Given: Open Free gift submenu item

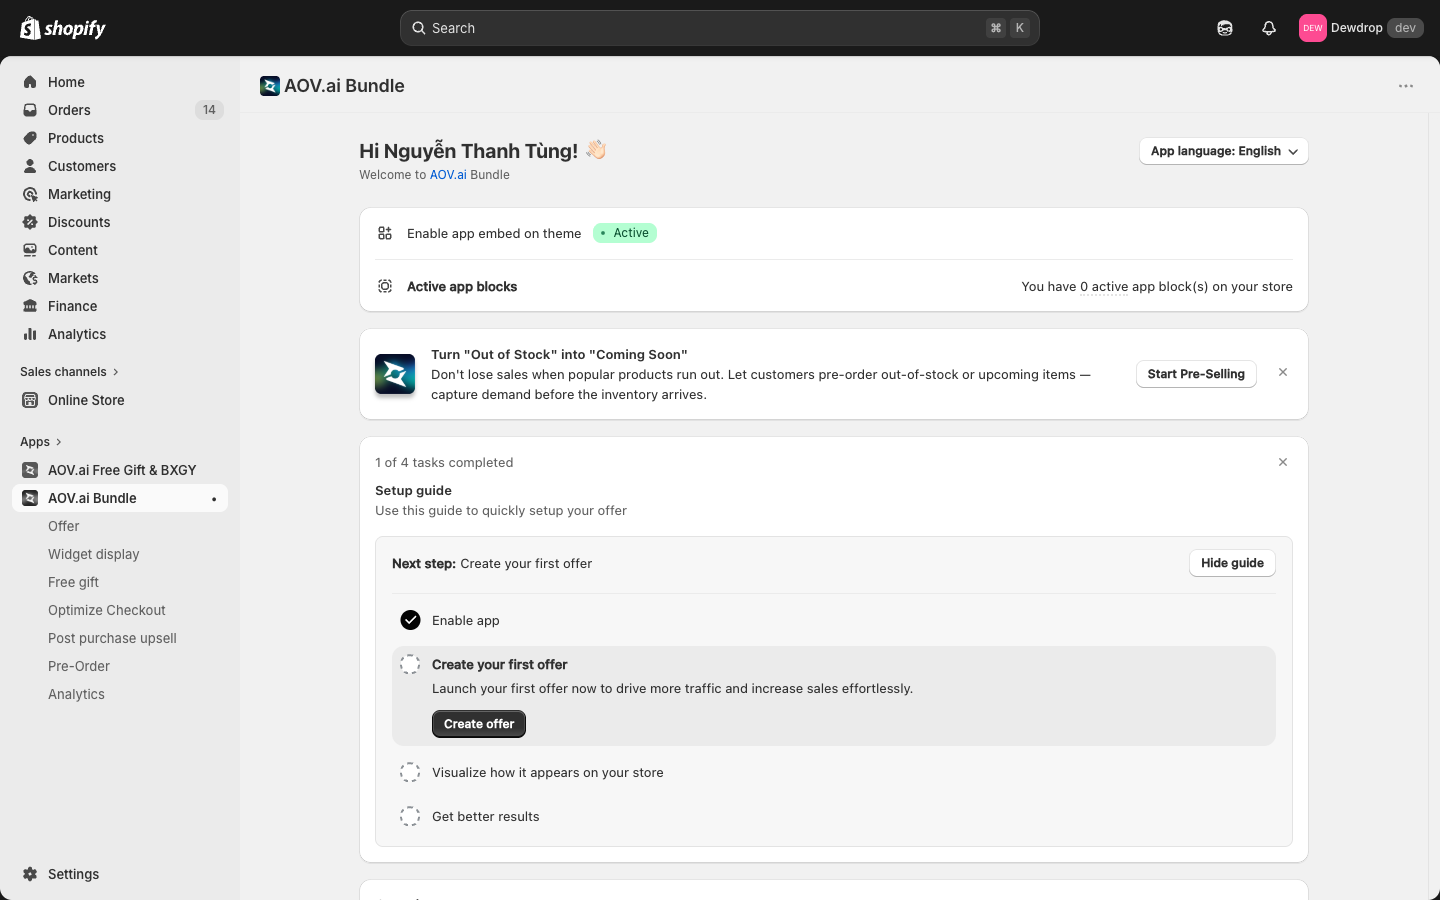Looking at the screenshot, I should [x=74, y=582].
